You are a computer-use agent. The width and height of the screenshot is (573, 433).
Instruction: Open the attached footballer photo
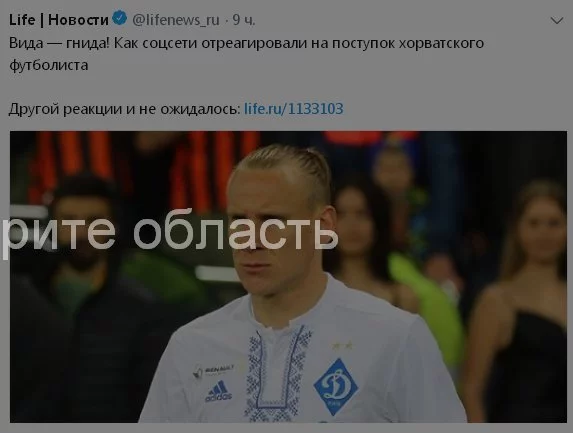(x=288, y=277)
